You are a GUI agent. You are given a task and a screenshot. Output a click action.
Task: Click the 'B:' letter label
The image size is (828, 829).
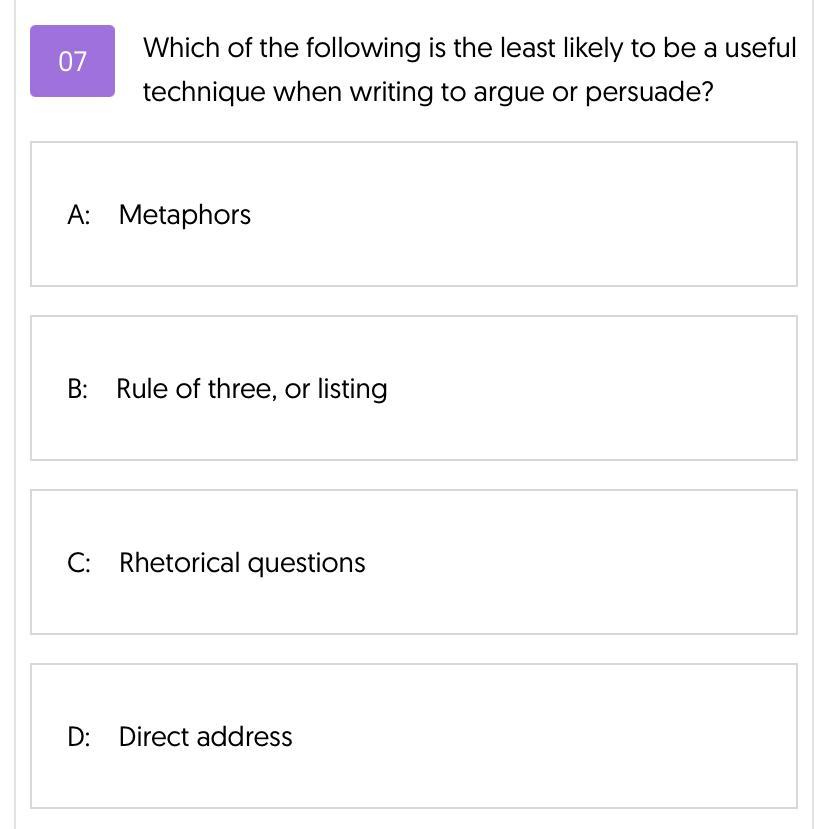pos(78,389)
